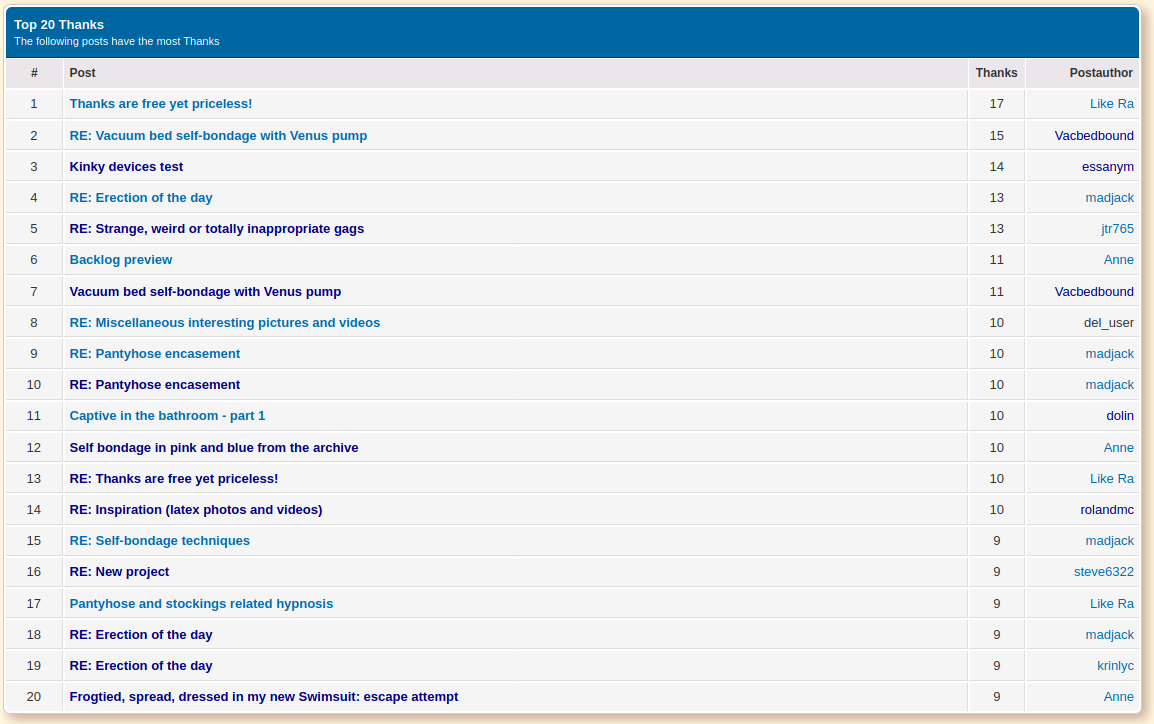The image size is (1154, 724).
Task: Open 'RE: Vacuum bed self-bondage with Venus pump'
Action: [218, 135]
